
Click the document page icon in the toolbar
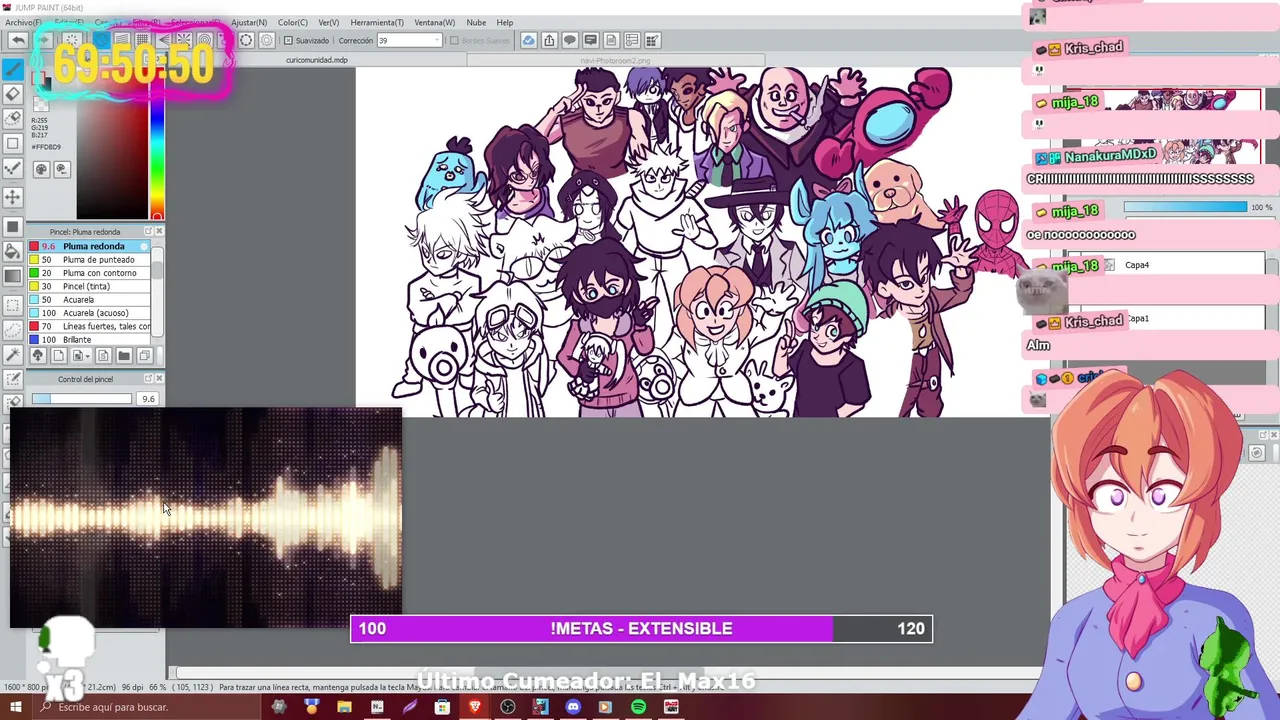[x=611, y=40]
